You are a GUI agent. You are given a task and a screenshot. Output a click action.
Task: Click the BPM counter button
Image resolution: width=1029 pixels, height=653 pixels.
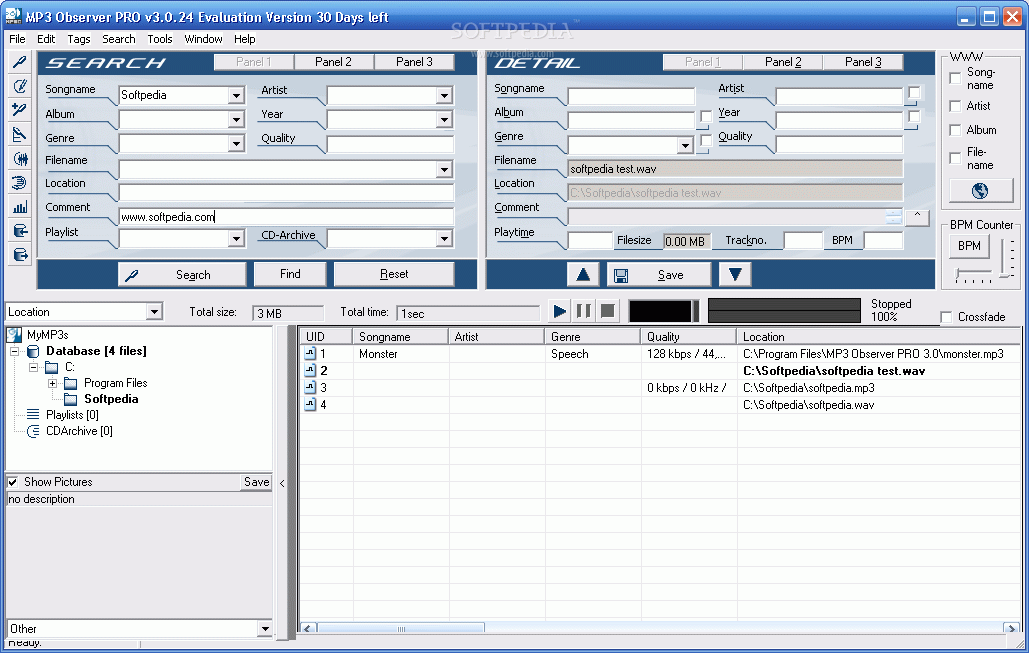[x=969, y=246]
